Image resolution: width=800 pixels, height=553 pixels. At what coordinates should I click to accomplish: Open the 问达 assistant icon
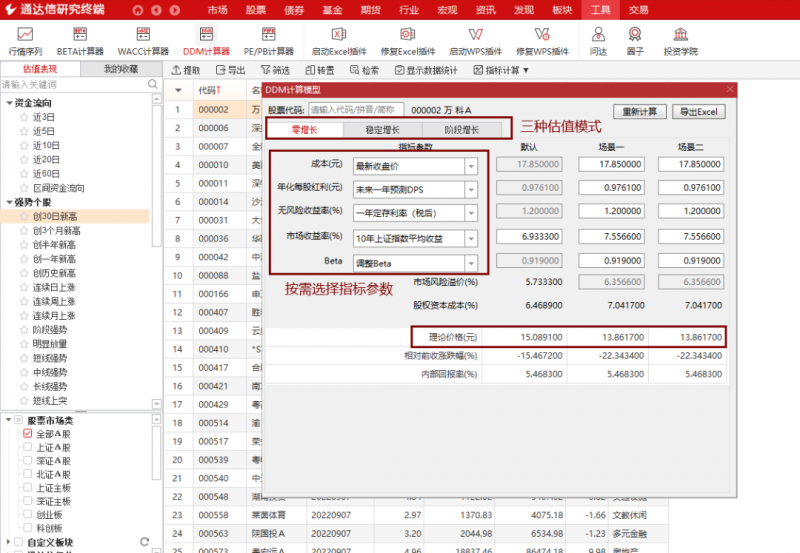598,41
